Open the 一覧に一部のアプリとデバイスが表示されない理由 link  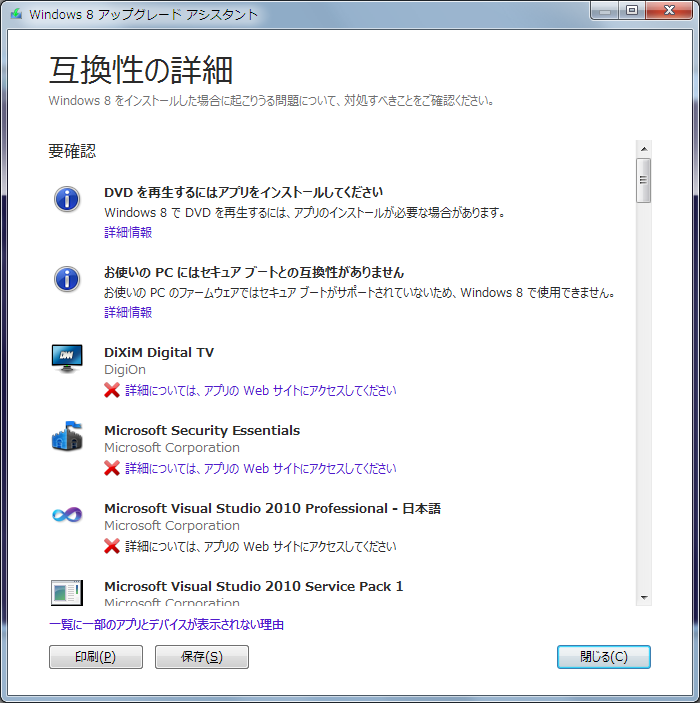pos(166,625)
